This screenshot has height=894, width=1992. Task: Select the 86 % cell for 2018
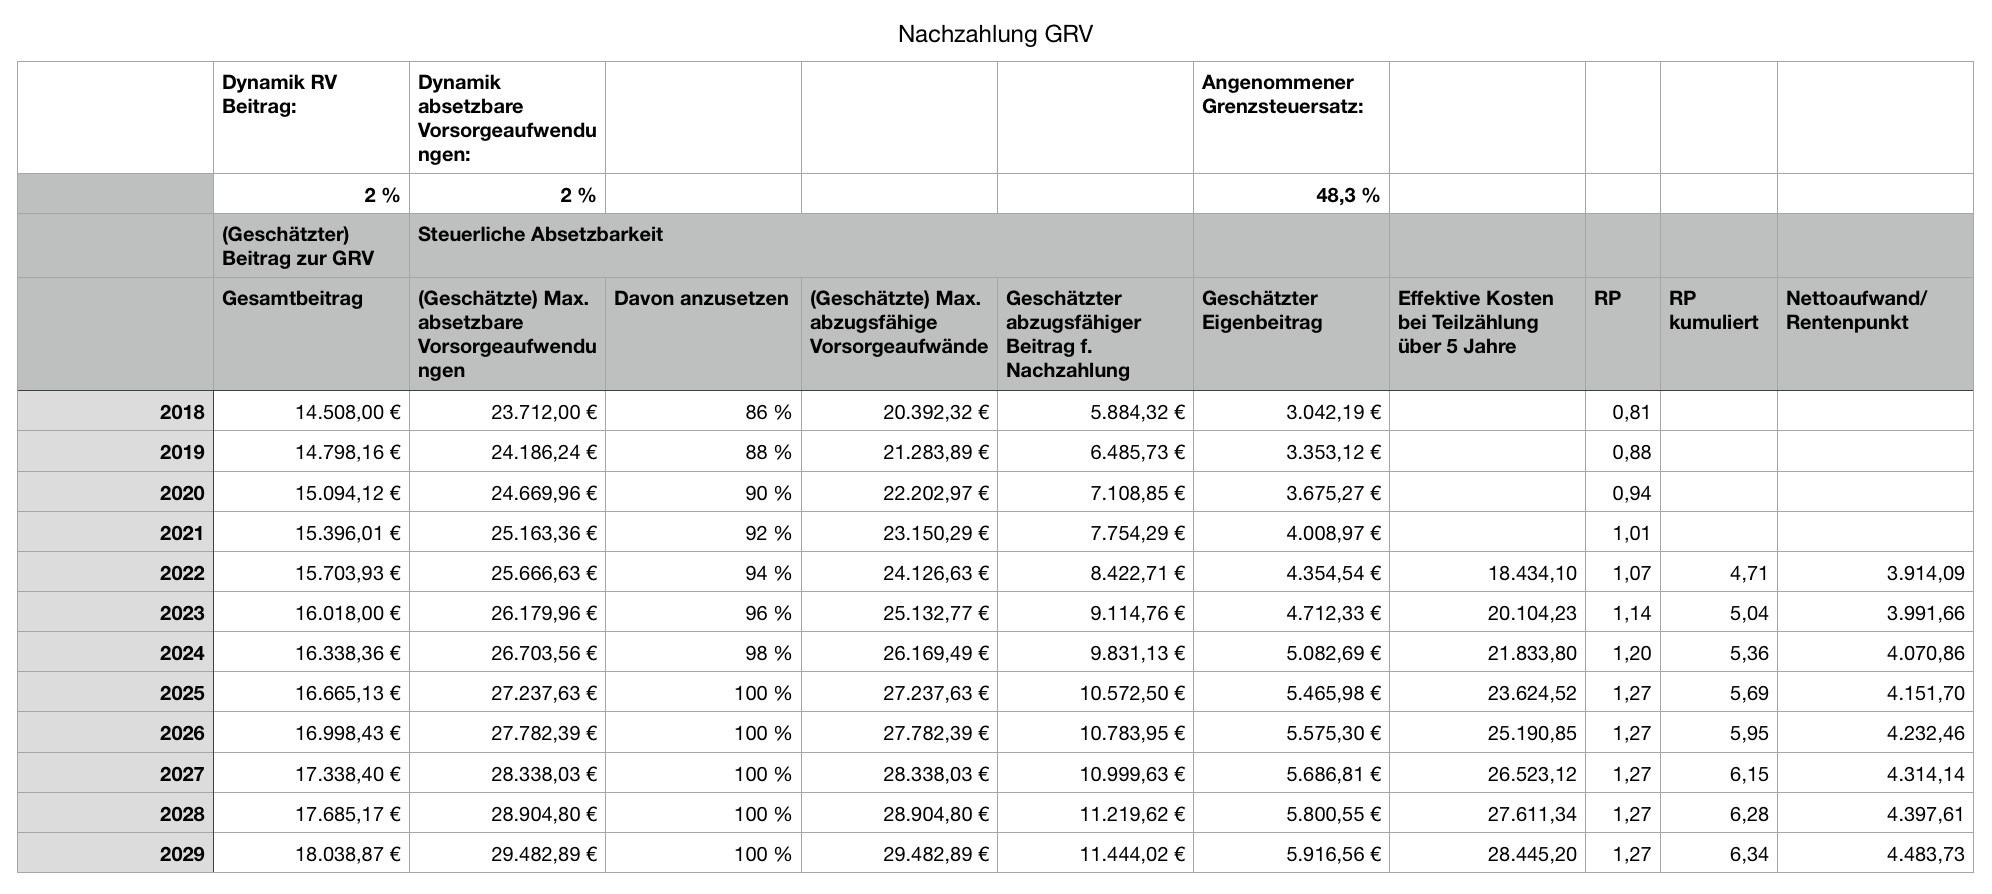click(x=702, y=412)
